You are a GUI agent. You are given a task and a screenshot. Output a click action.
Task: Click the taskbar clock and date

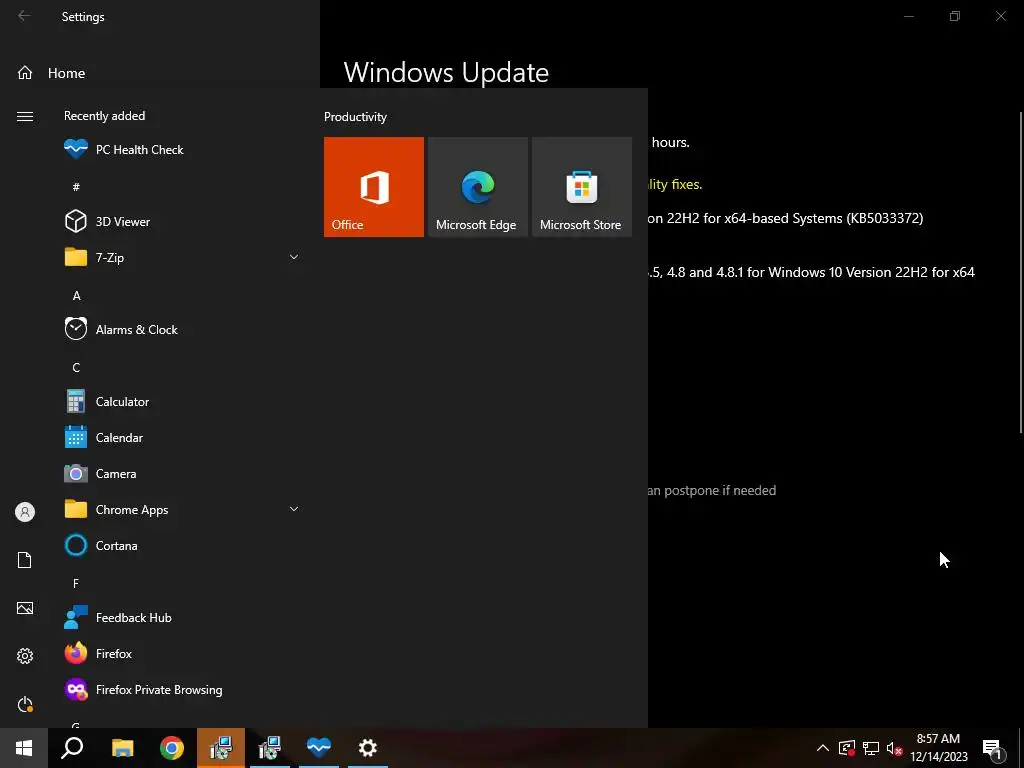938,748
